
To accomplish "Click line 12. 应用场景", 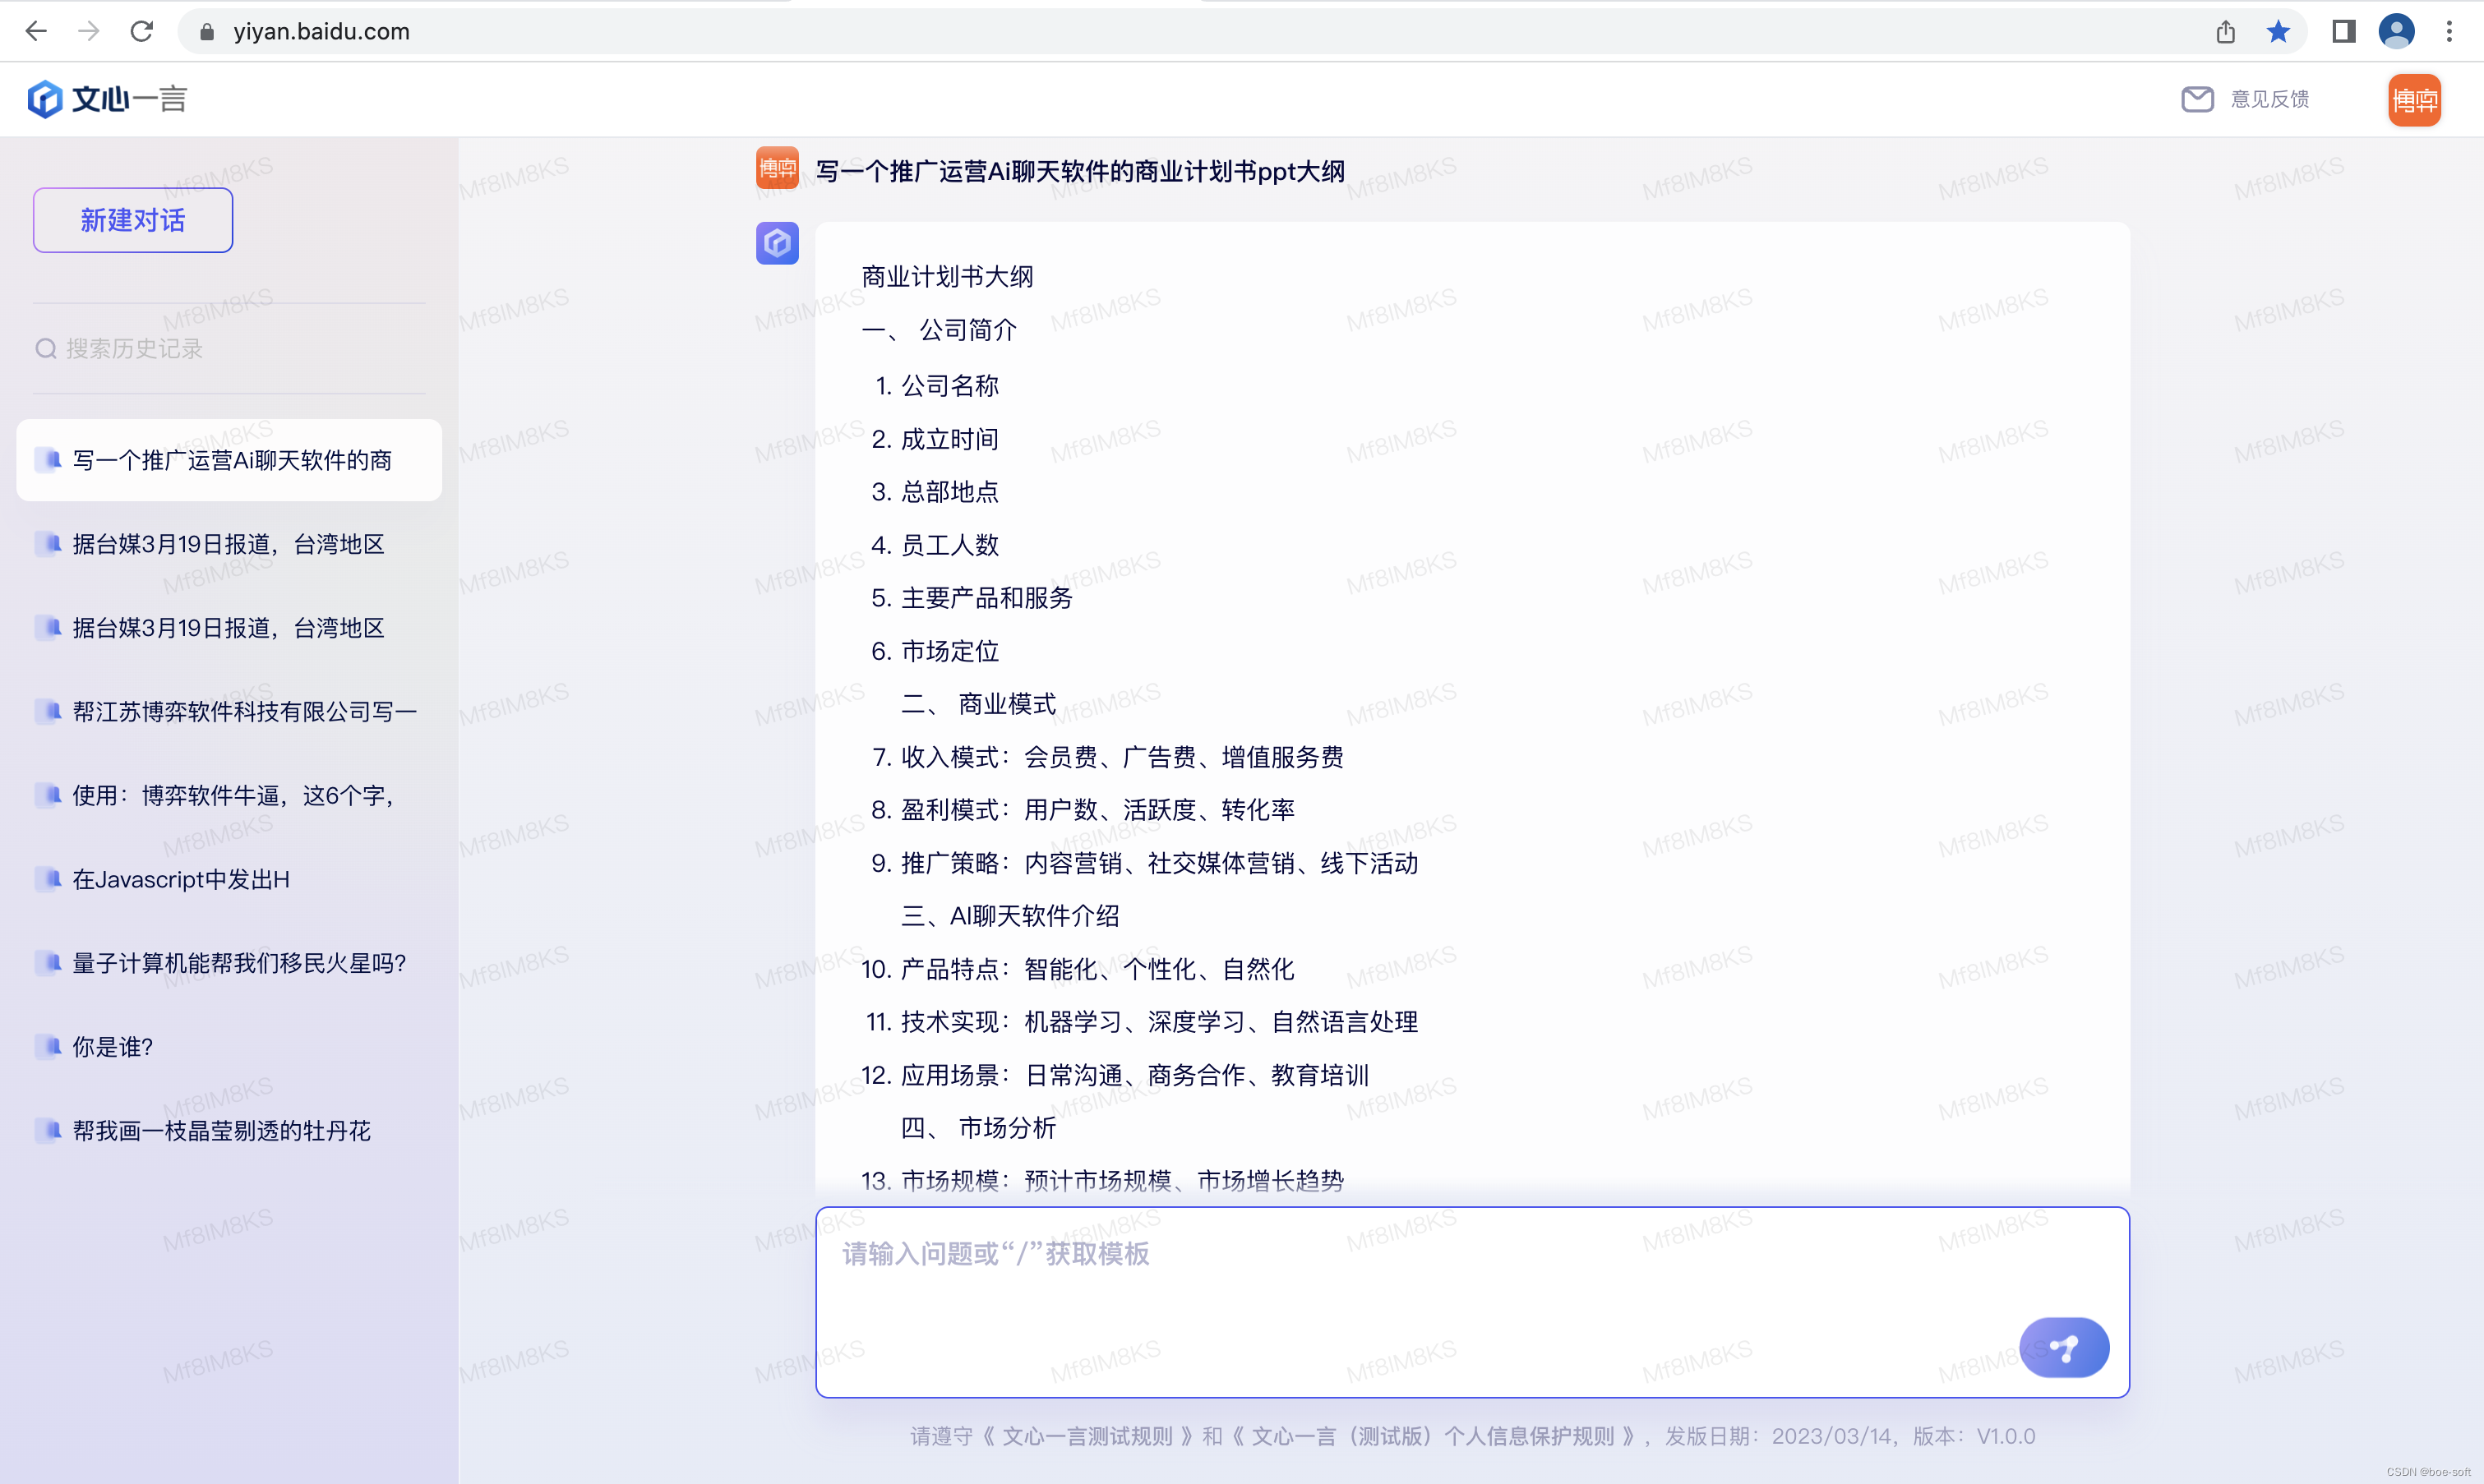I will 1115,1075.
